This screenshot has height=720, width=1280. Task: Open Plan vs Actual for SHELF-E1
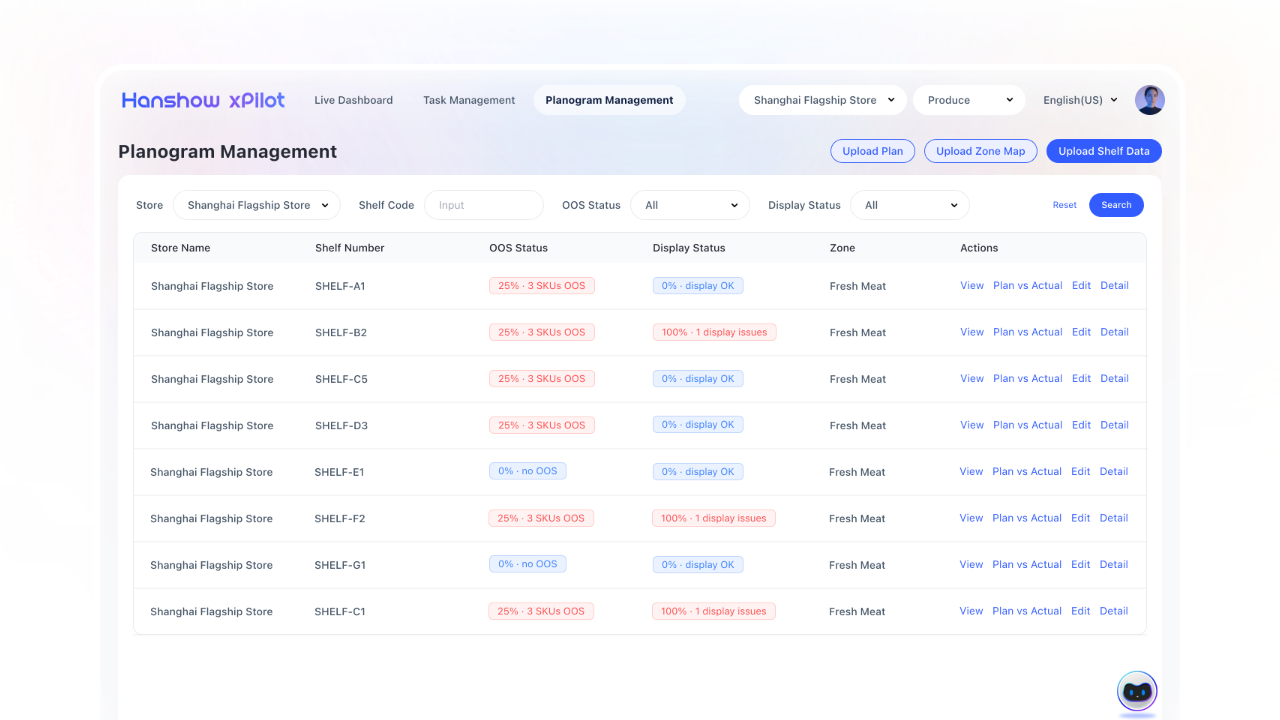[x=1027, y=472]
